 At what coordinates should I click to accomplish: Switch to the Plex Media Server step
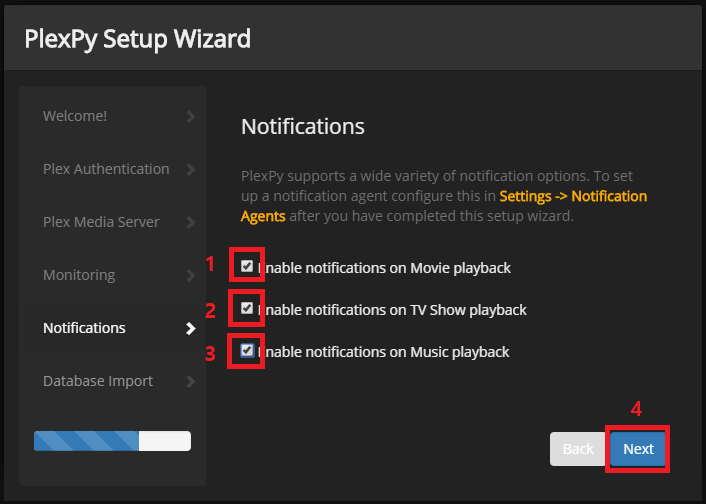pyautogui.click(x=101, y=222)
